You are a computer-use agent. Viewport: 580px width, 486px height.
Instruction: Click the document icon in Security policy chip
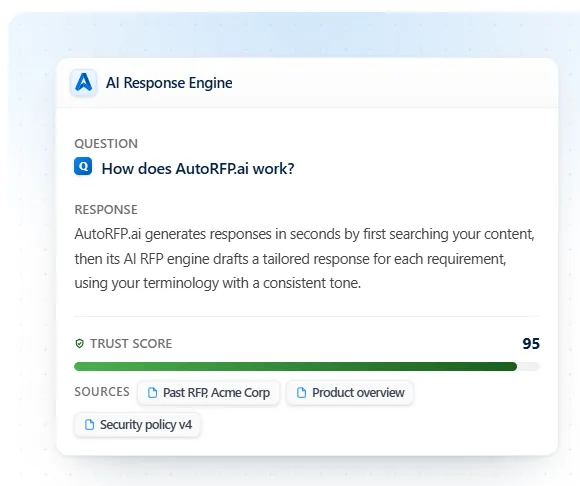tap(89, 425)
